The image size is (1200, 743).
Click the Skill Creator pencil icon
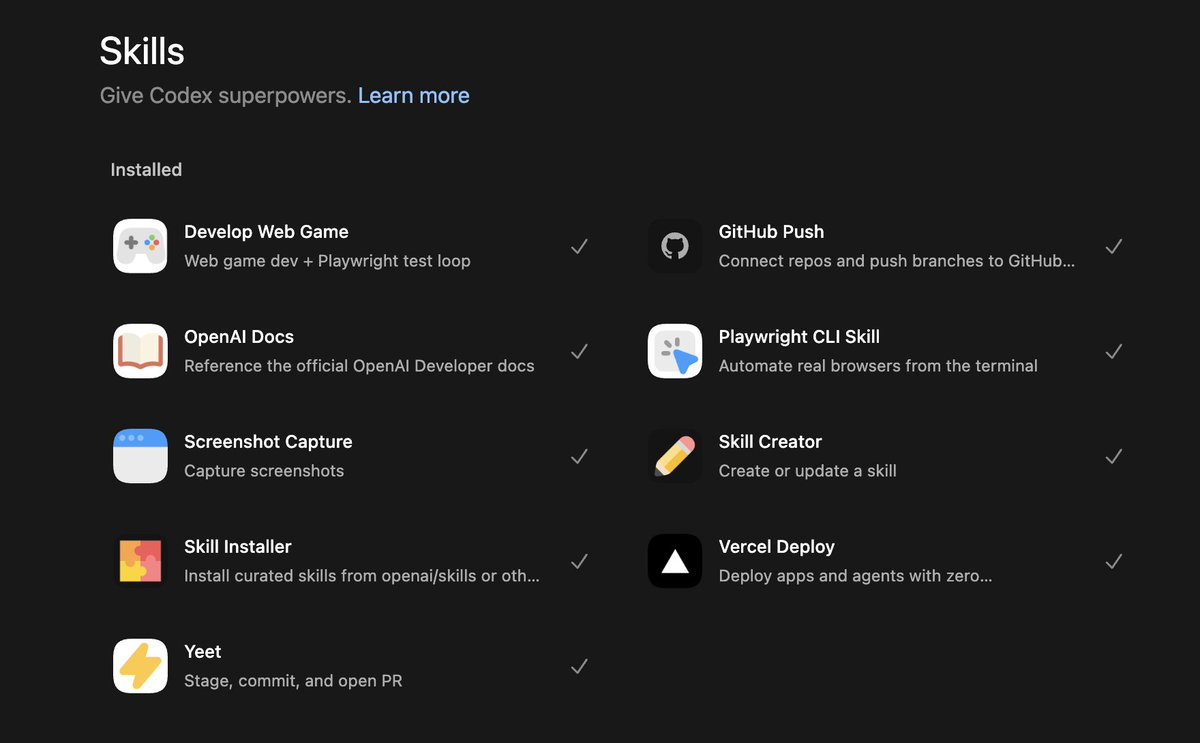point(675,456)
